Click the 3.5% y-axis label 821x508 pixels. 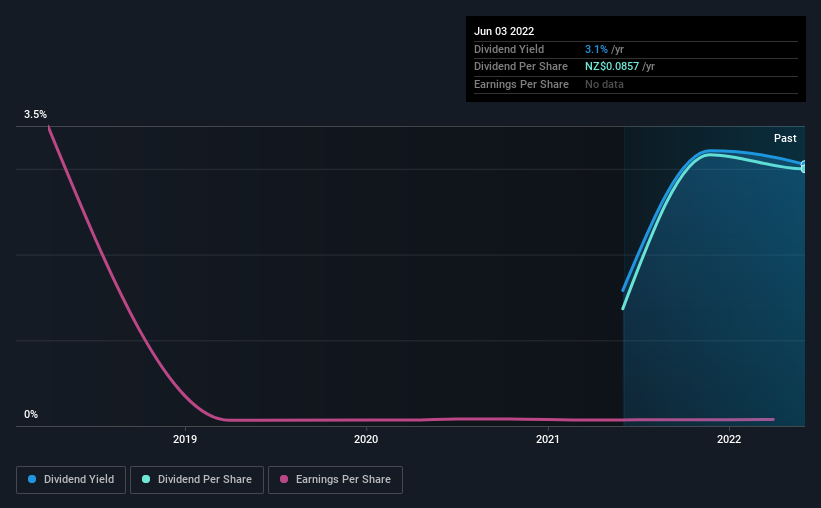35,114
